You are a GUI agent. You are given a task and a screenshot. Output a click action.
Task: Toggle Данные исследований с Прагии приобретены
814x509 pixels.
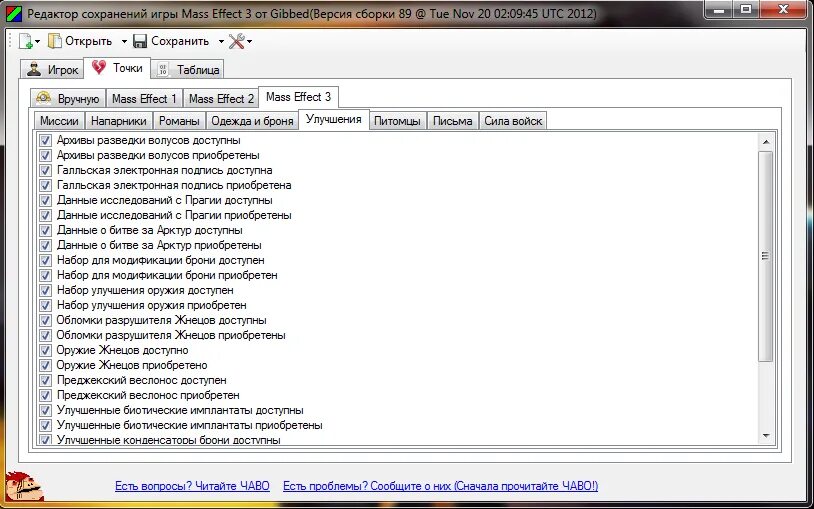coord(46,215)
